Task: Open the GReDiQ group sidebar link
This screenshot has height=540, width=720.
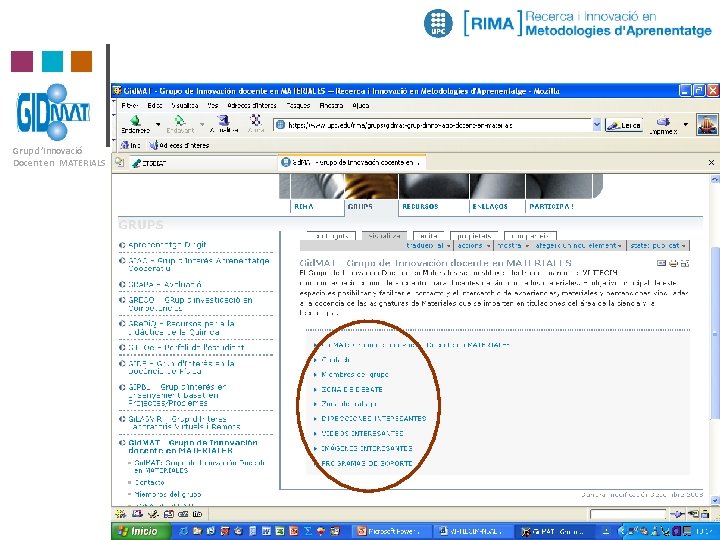Action: click(181, 328)
